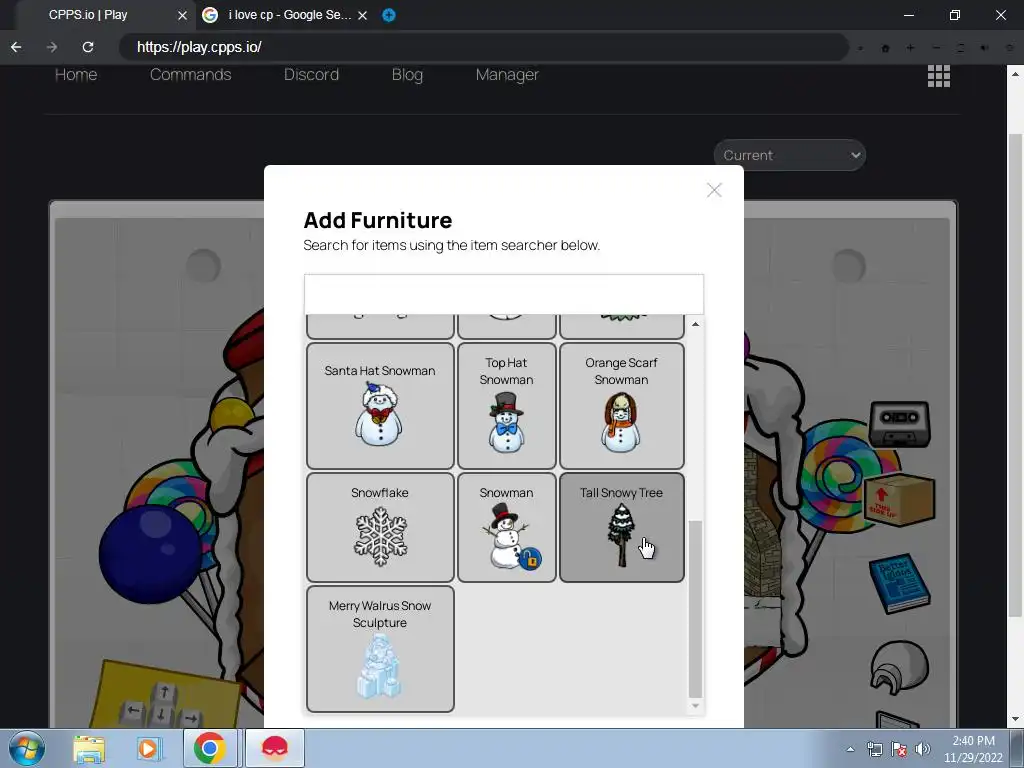Go back in browser history
Viewport: 1024px width, 768px height.
(x=16, y=47)
